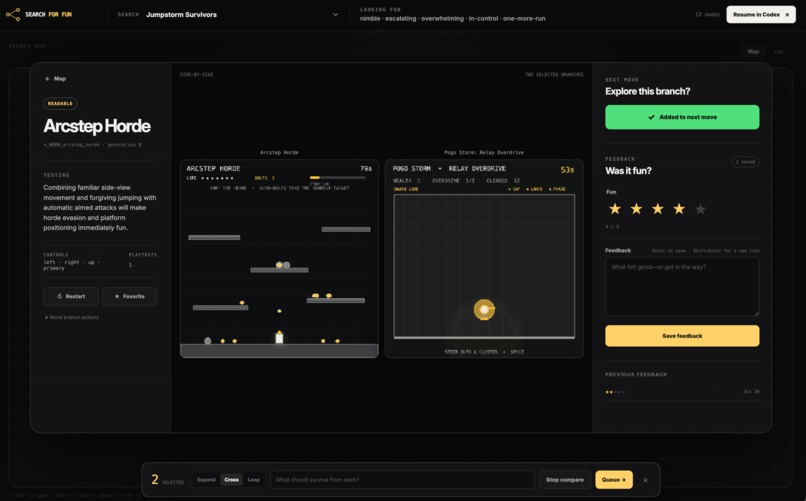This screenshot has width=806, height=501.
Task: Click the '12 nodes' counter text
Action: 707,14
